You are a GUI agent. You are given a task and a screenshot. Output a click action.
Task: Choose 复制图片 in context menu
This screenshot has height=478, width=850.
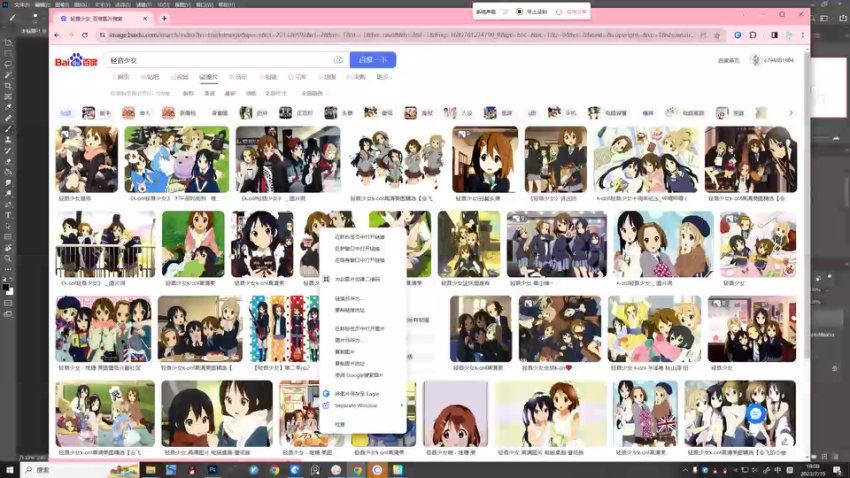[363, 352]
